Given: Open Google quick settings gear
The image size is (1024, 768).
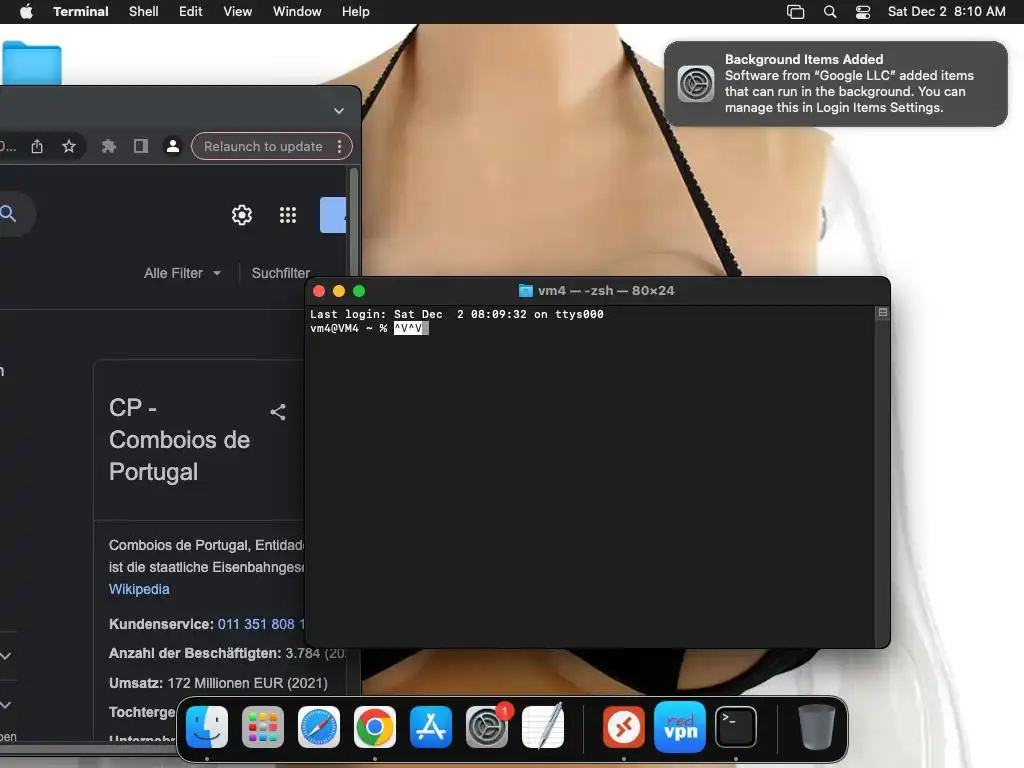Looking at the screenshot, I should [x=242, y=215].
